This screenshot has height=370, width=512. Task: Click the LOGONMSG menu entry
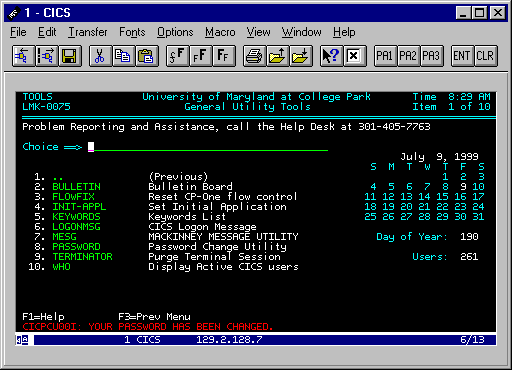tap(76, 227)
